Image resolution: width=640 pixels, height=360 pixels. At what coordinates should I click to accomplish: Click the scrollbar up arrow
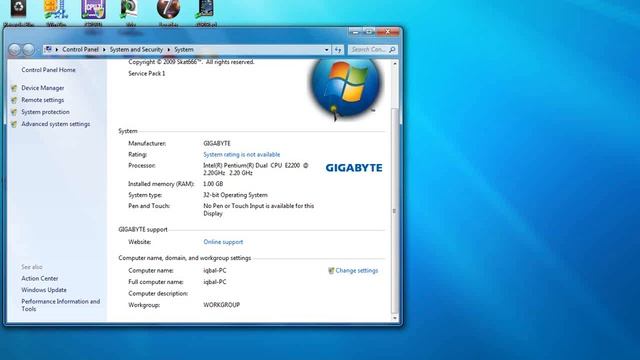(x=395, y=64)
